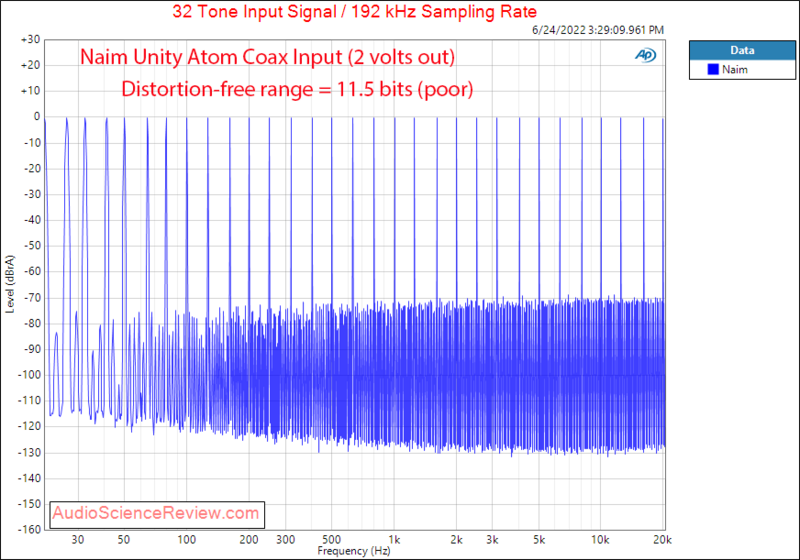Click the Distortion-free range = 11.5 bits annotation
Viewport: 800px width, 560px height.
click(x=297, y=89)
